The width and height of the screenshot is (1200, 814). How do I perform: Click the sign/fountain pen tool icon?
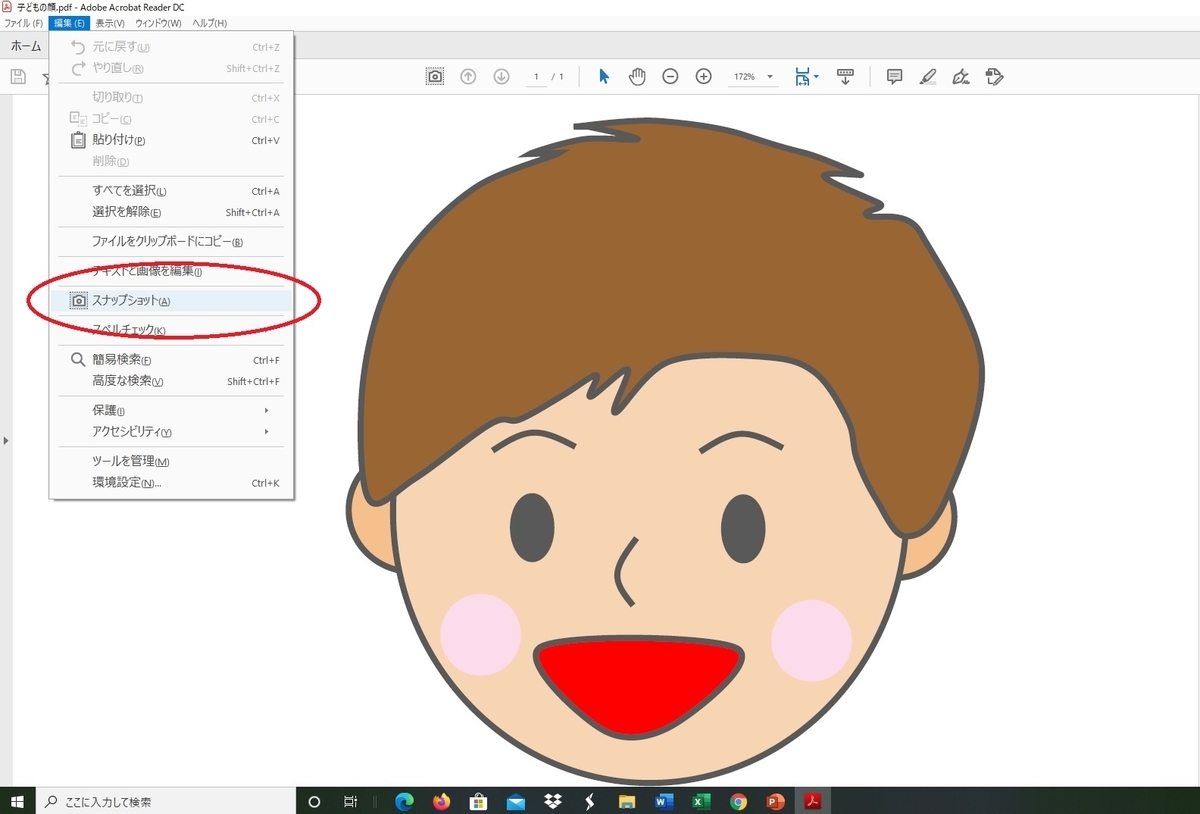point(961,77)
